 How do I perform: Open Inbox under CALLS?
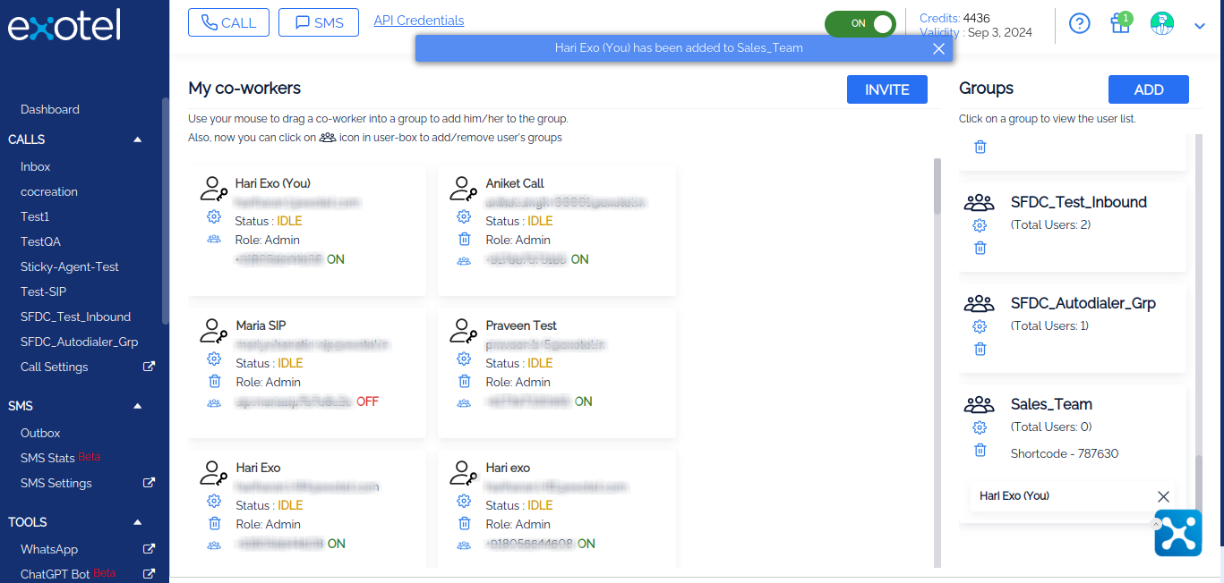click(x=35, y=167)
